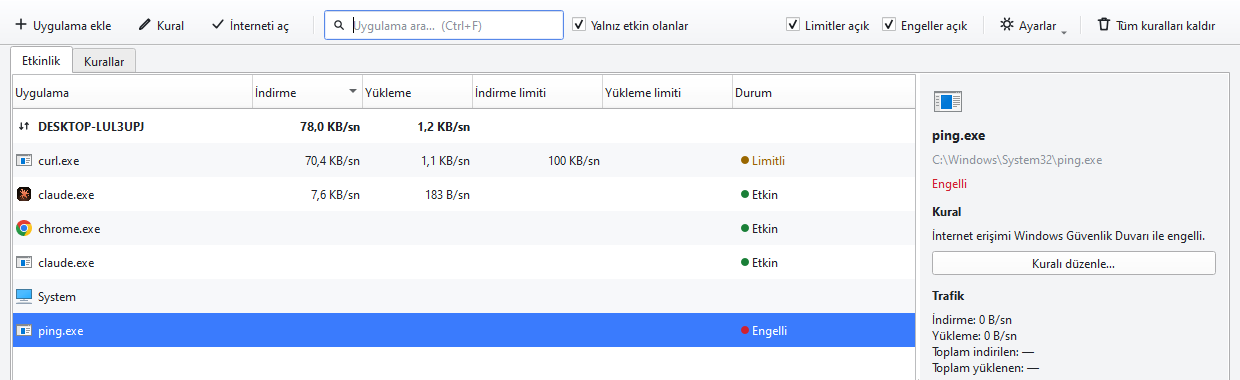Click the trash icon of Tüm kuralları kaldır
1240x380 pixels.
coord(1104,25)
